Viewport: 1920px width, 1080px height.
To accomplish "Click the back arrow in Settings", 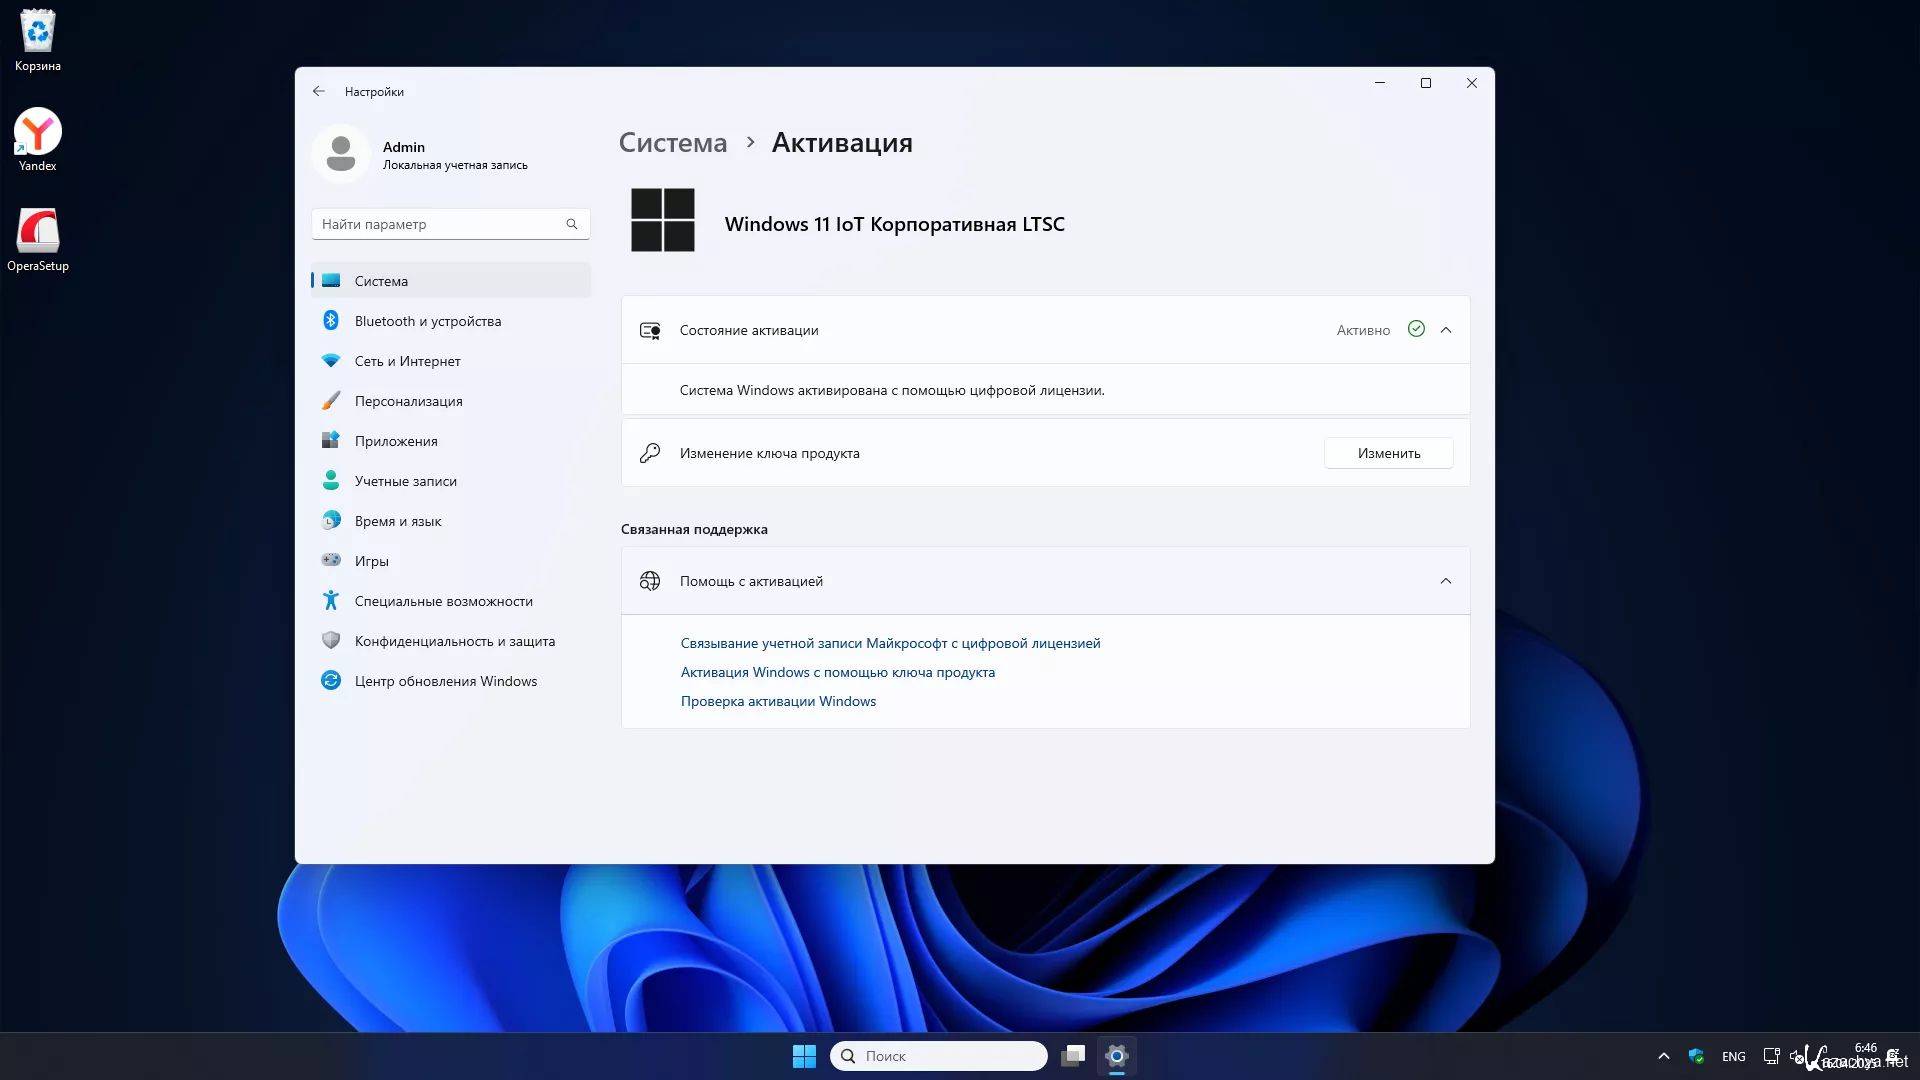I will (x=318, y=91).
